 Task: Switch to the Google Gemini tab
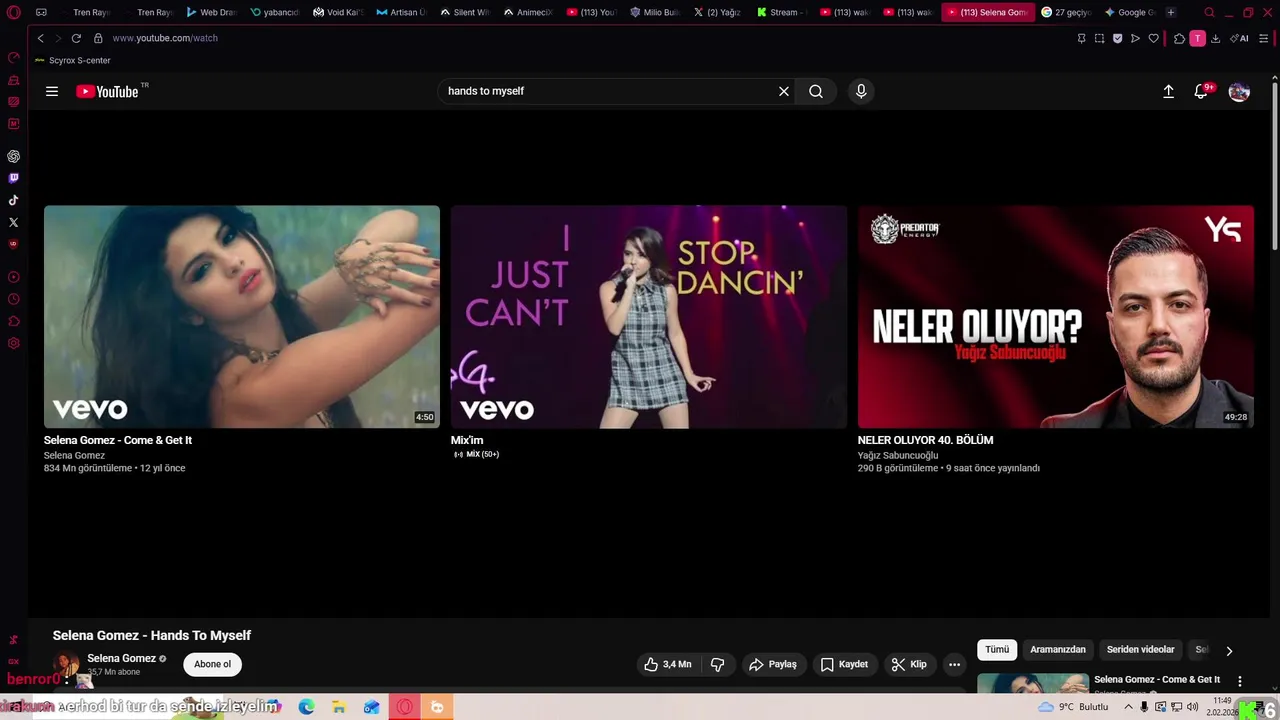[1130, 12]
